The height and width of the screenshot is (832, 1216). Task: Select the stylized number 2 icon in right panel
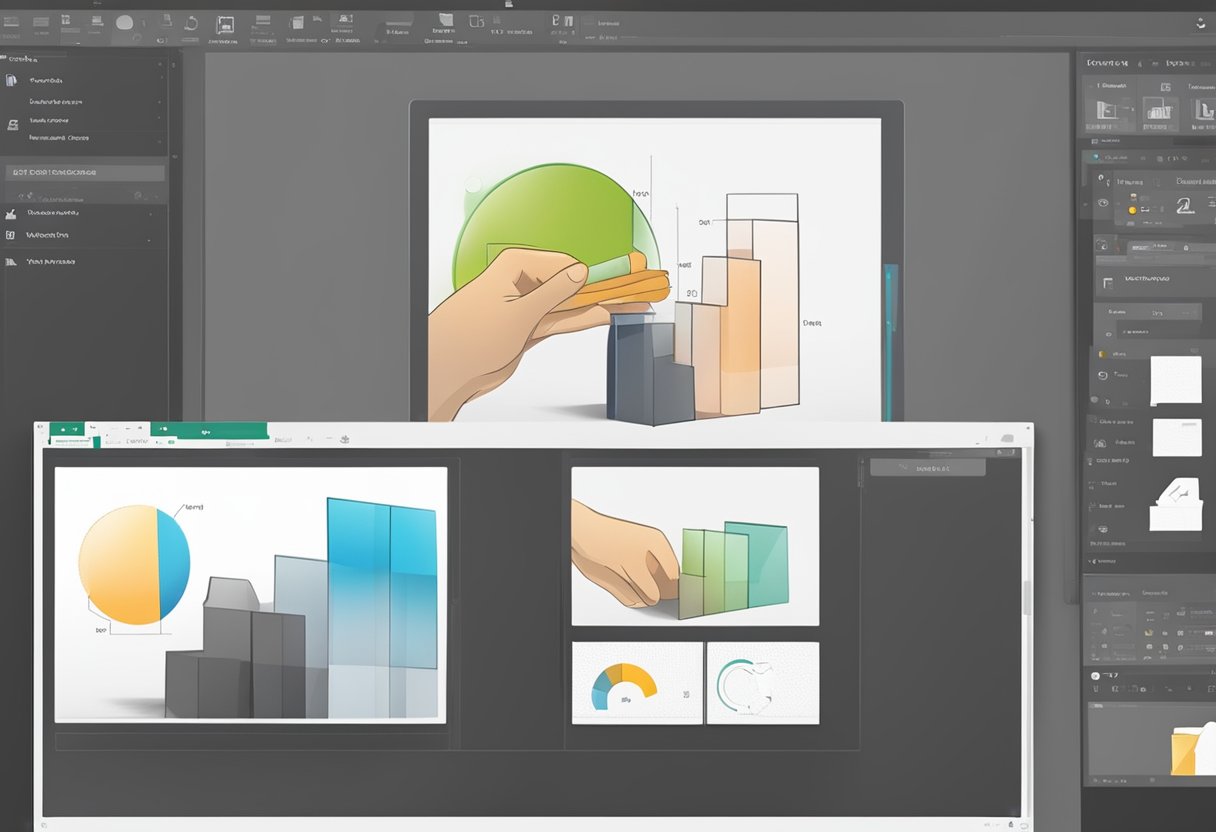click(x=1185, y=205)
